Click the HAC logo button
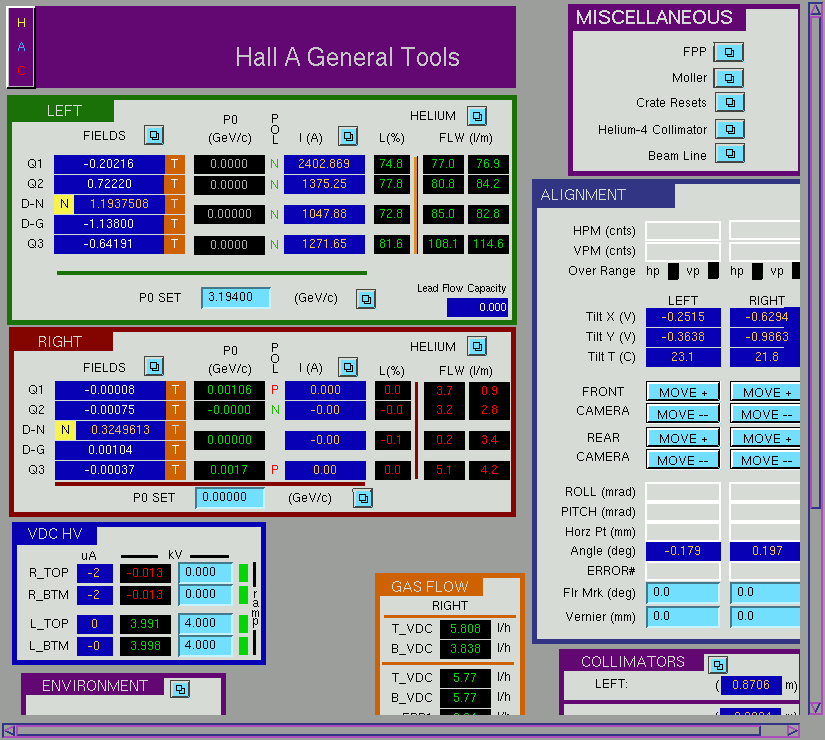Screen dimensions: 825x740 (21, 47)
